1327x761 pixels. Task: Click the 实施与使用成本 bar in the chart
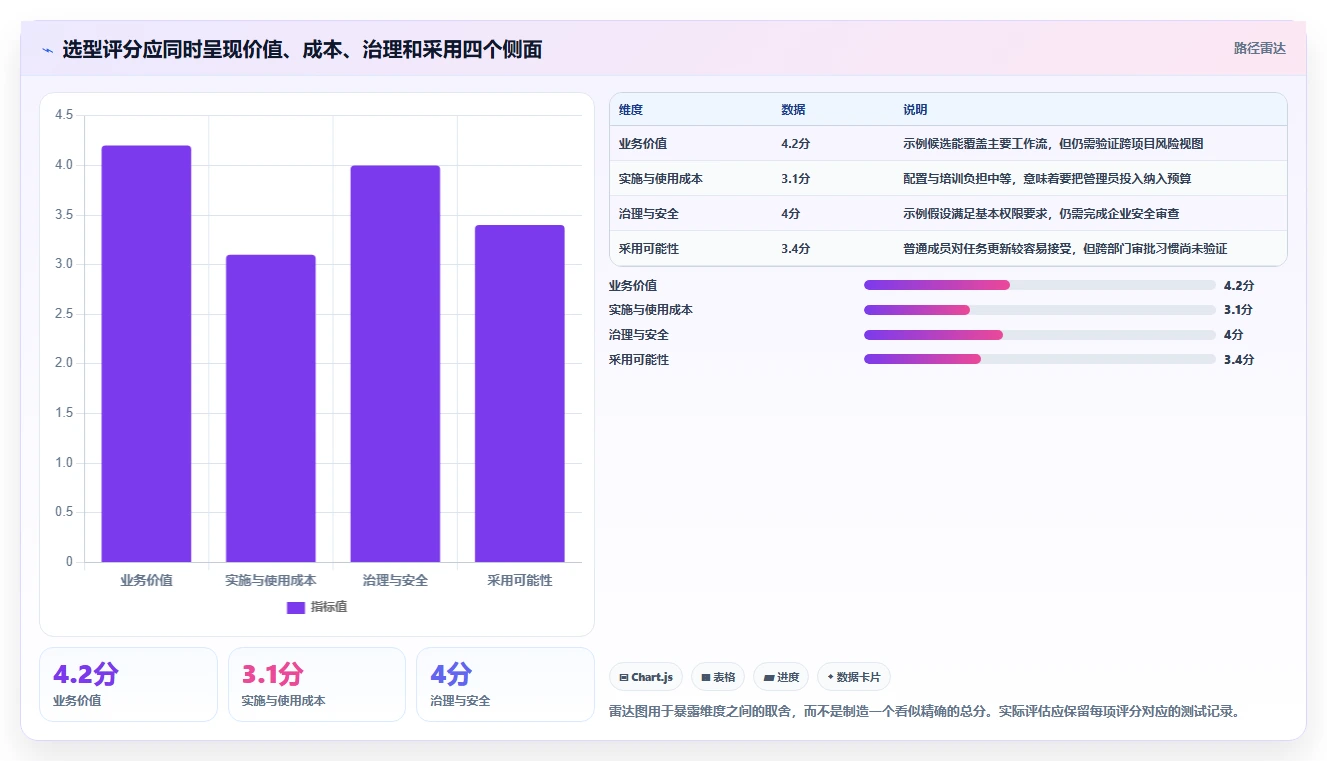(x=270, y=408)
